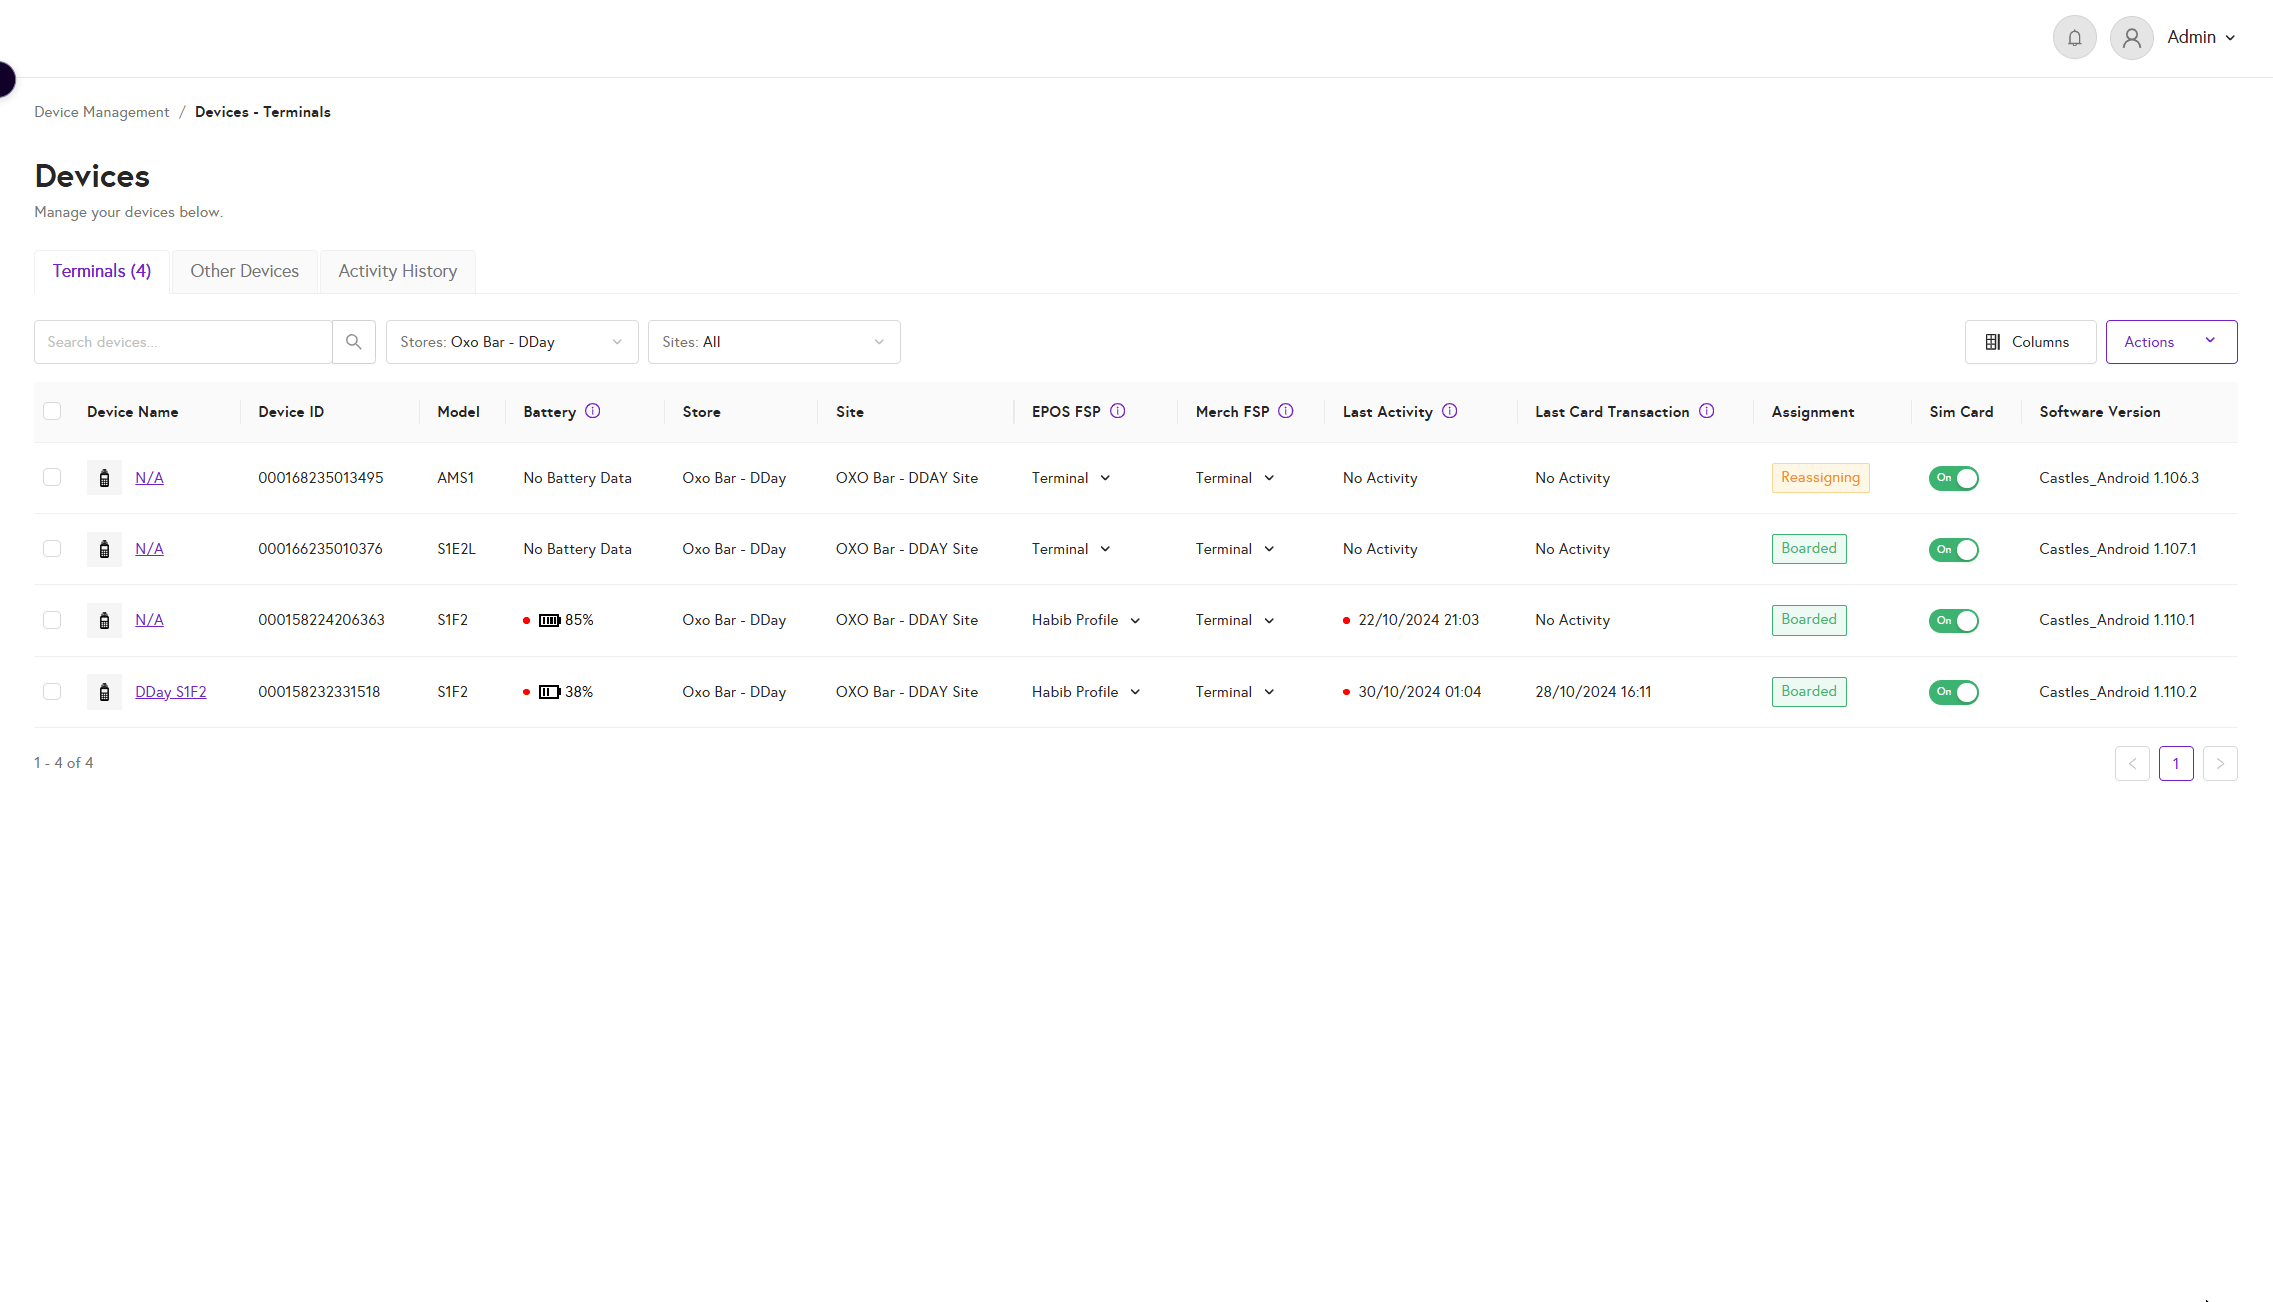Click the terminal device icon for DDay S1F2

pyautogui.click(x=104, y=692)
